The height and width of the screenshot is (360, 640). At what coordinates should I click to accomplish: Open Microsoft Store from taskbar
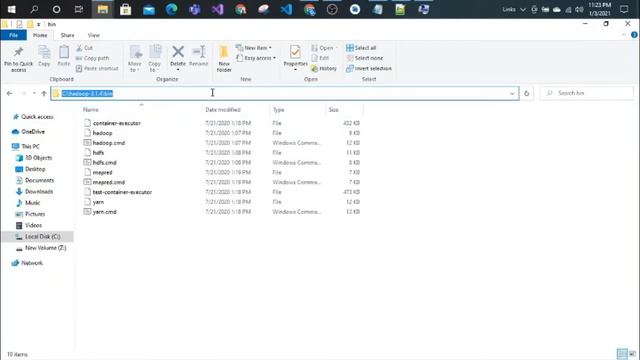(x=126, y=9)
